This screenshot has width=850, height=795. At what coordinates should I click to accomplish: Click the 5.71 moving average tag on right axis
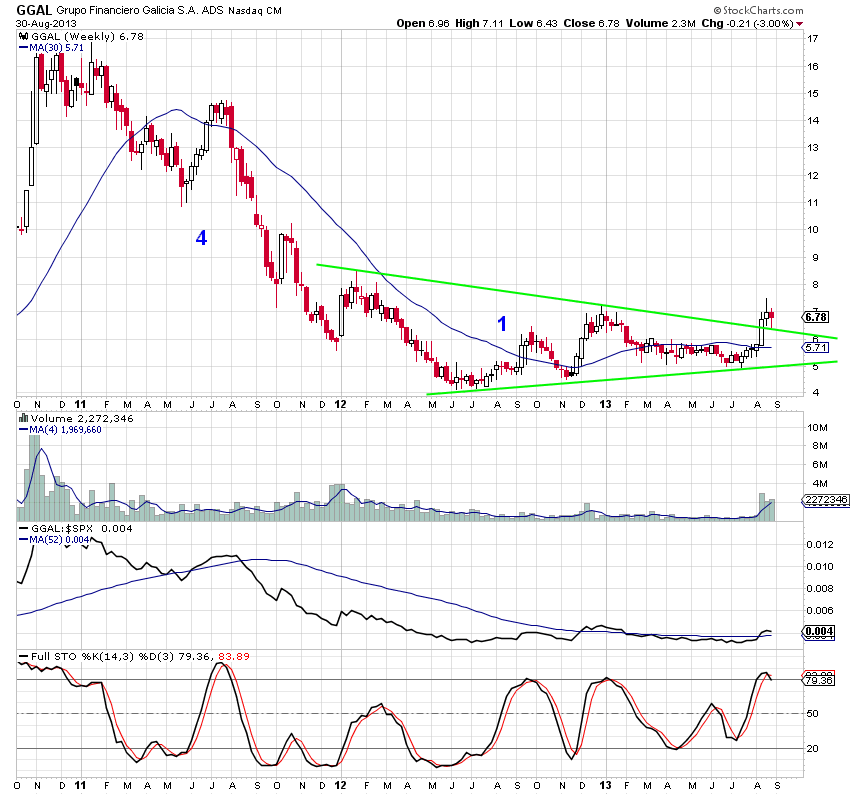tap(816, 347)
